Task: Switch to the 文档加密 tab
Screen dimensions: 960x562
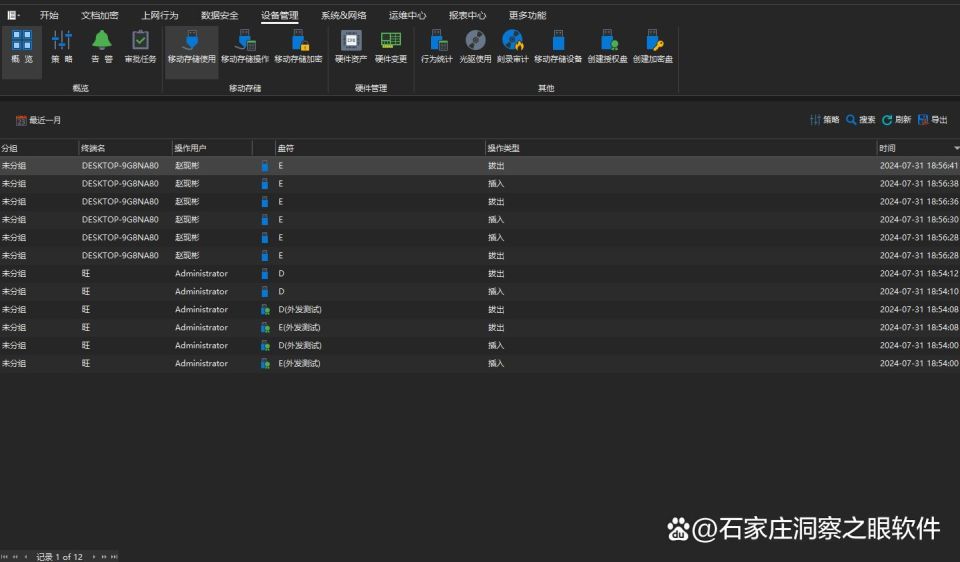Action: coord(100,15)
